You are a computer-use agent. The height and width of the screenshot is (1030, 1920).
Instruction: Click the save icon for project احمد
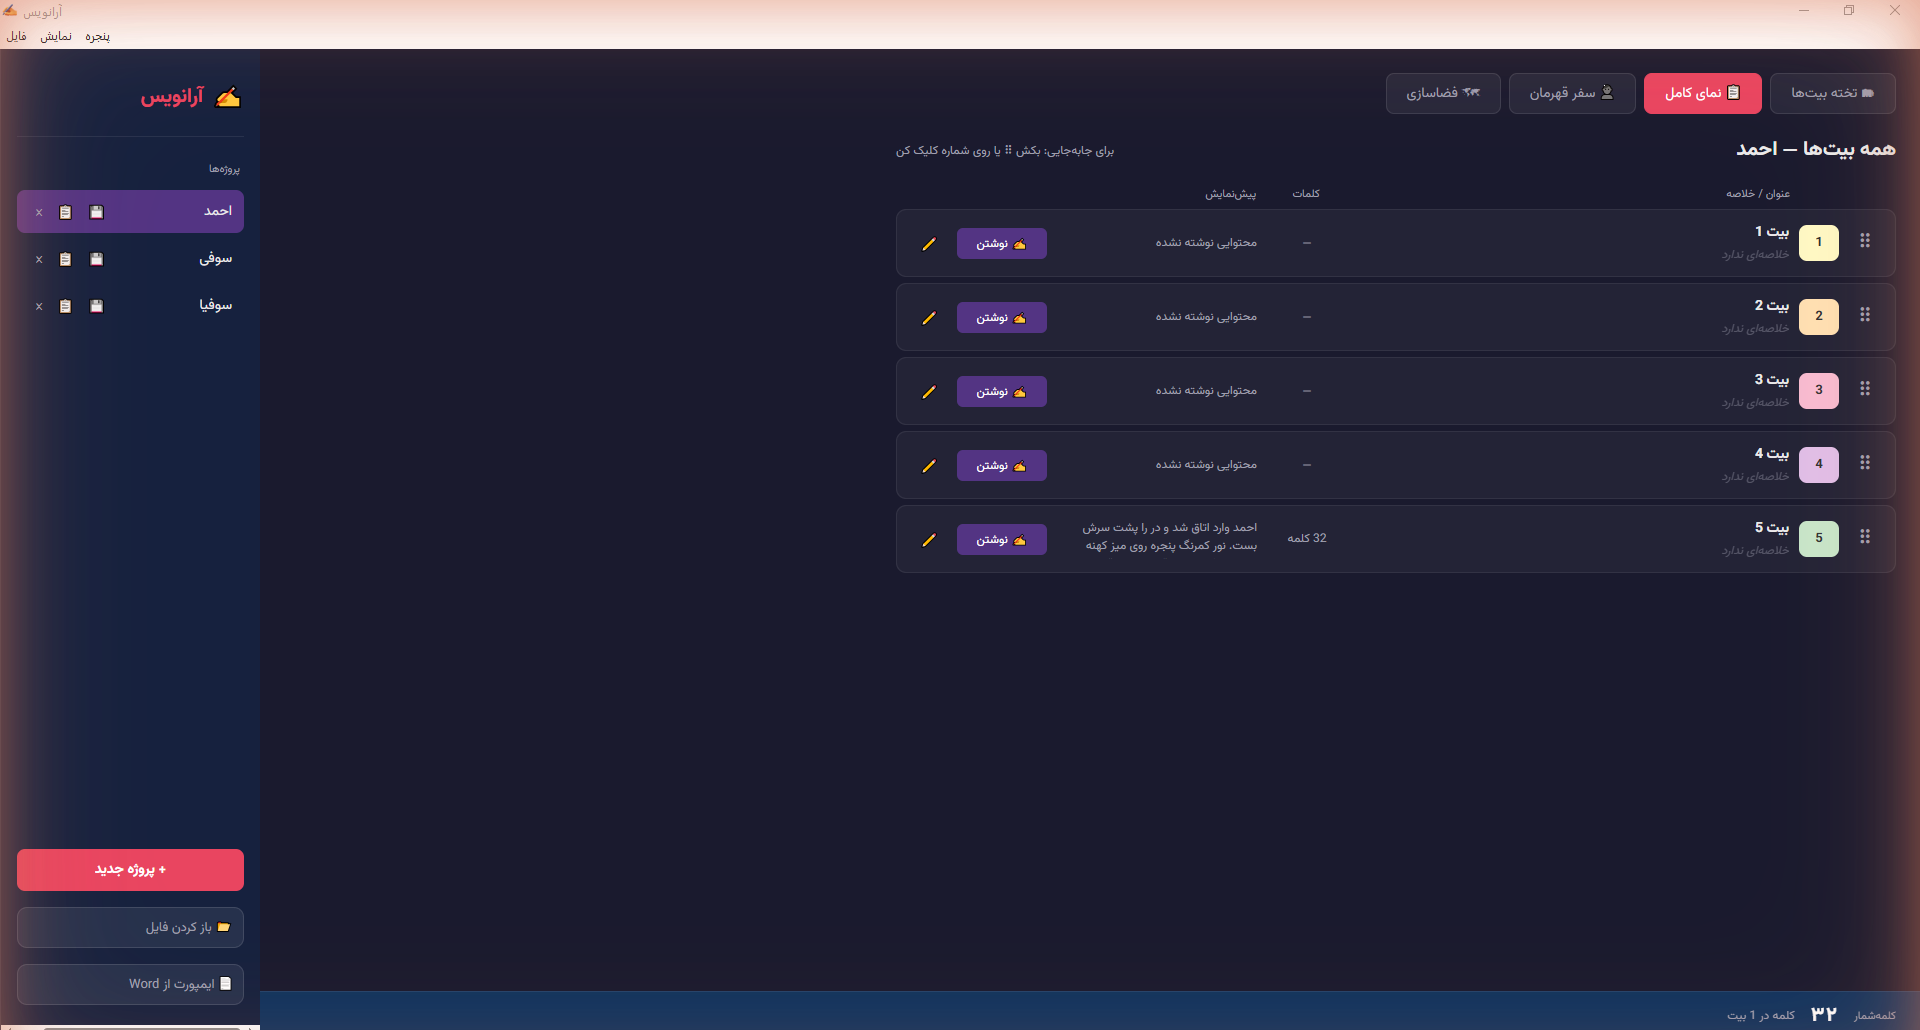click(97, 212)
